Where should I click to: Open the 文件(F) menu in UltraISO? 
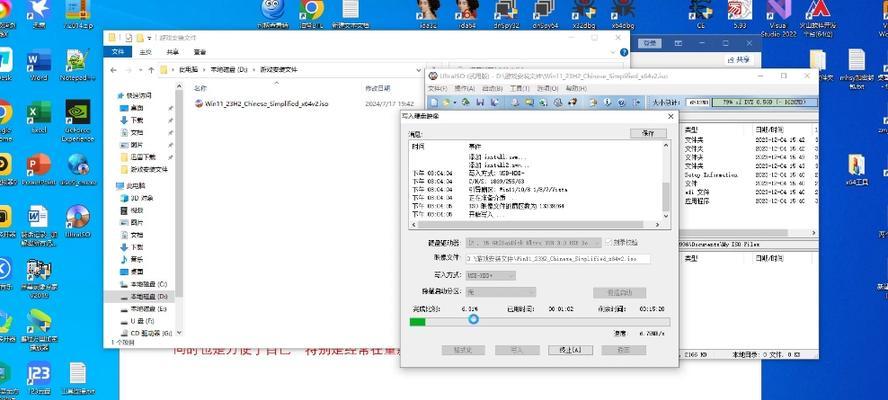437,88
